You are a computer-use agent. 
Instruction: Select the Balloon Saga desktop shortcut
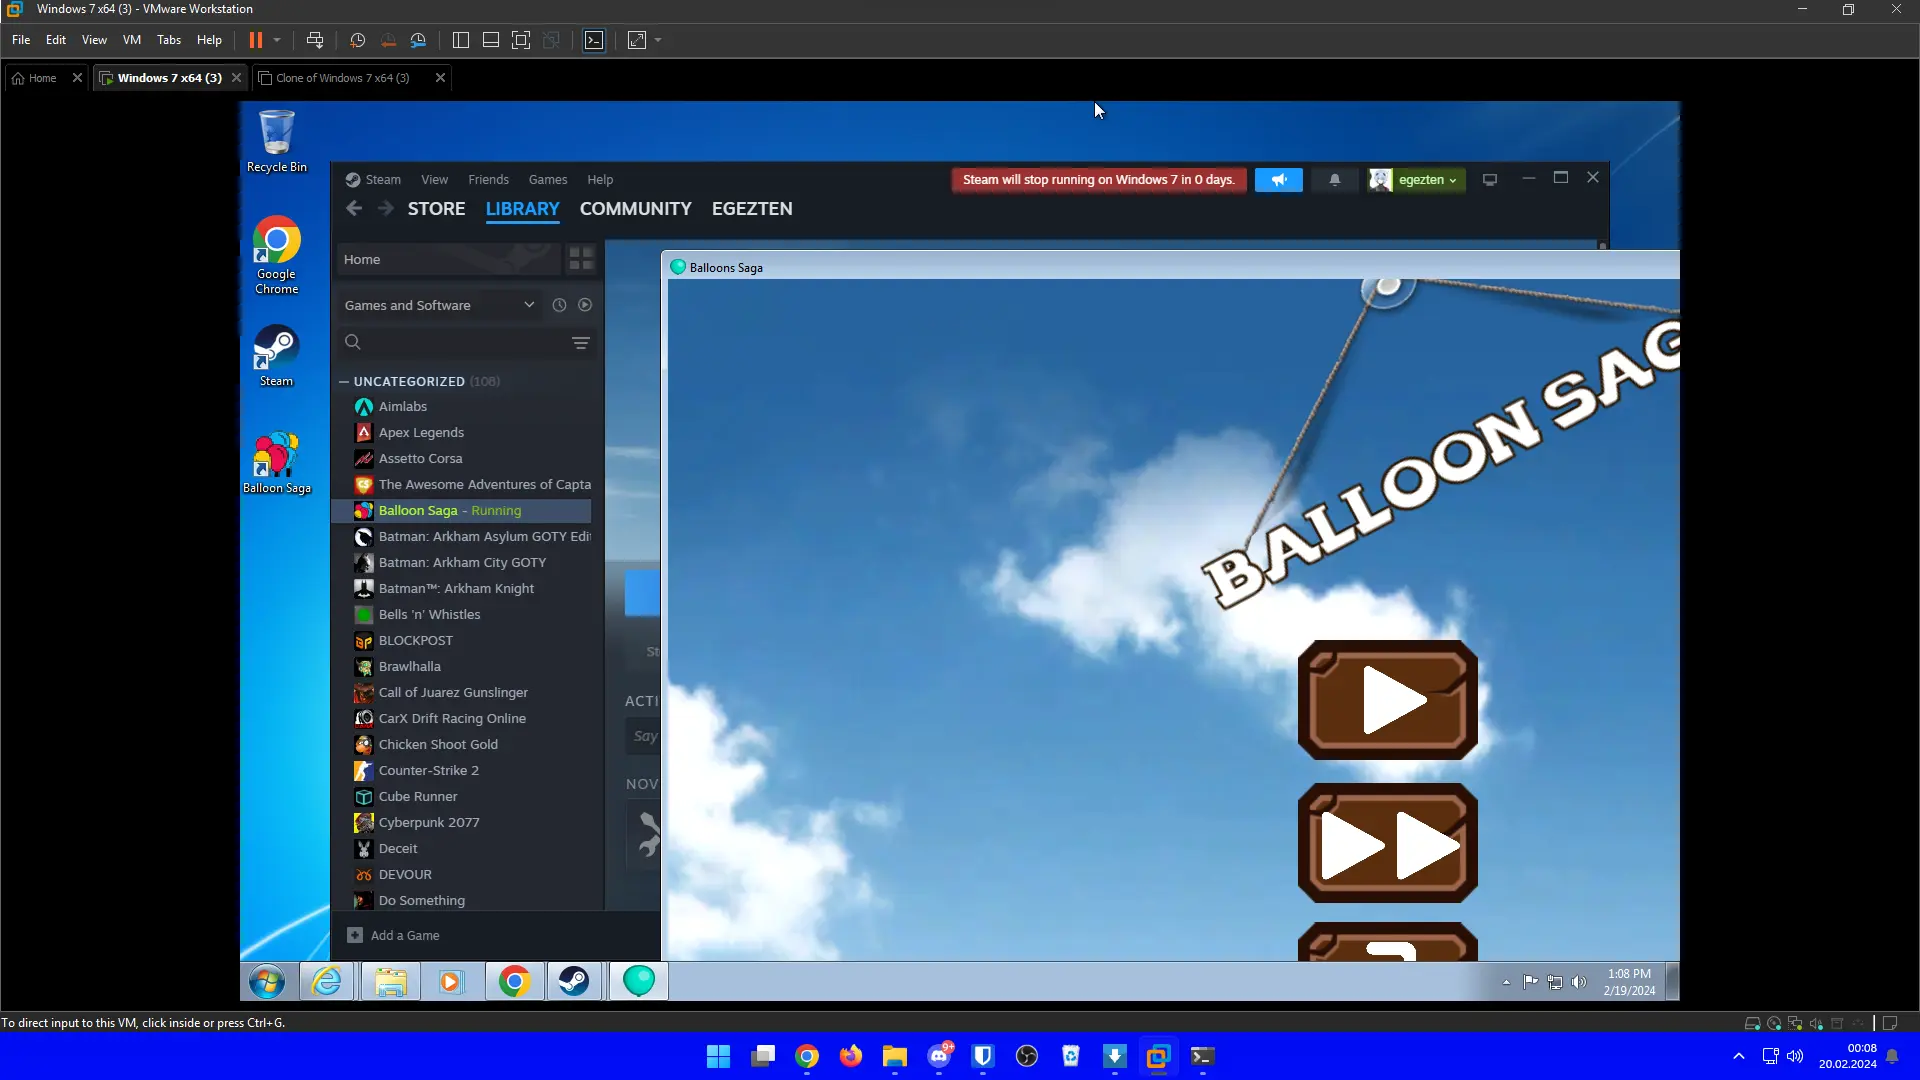point(277,463)
